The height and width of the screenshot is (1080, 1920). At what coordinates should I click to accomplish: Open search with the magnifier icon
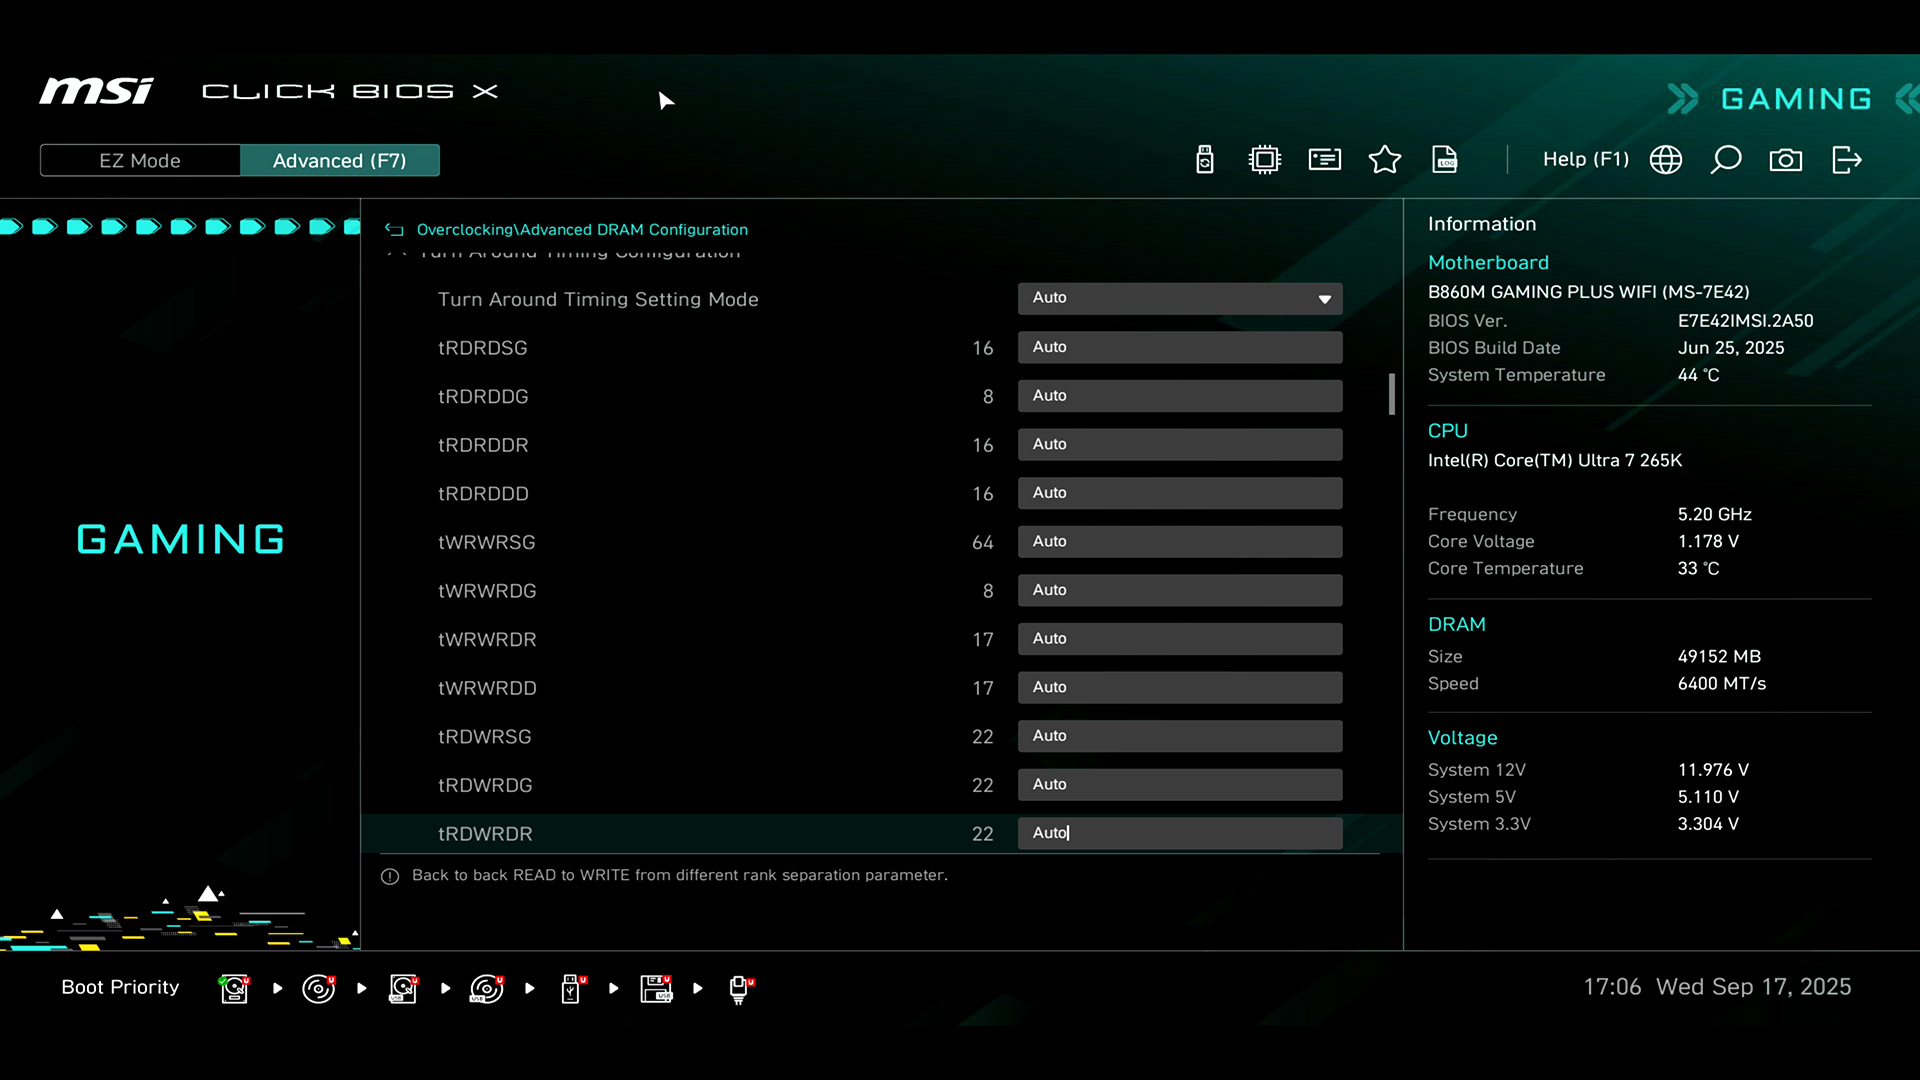[1726, 160]
